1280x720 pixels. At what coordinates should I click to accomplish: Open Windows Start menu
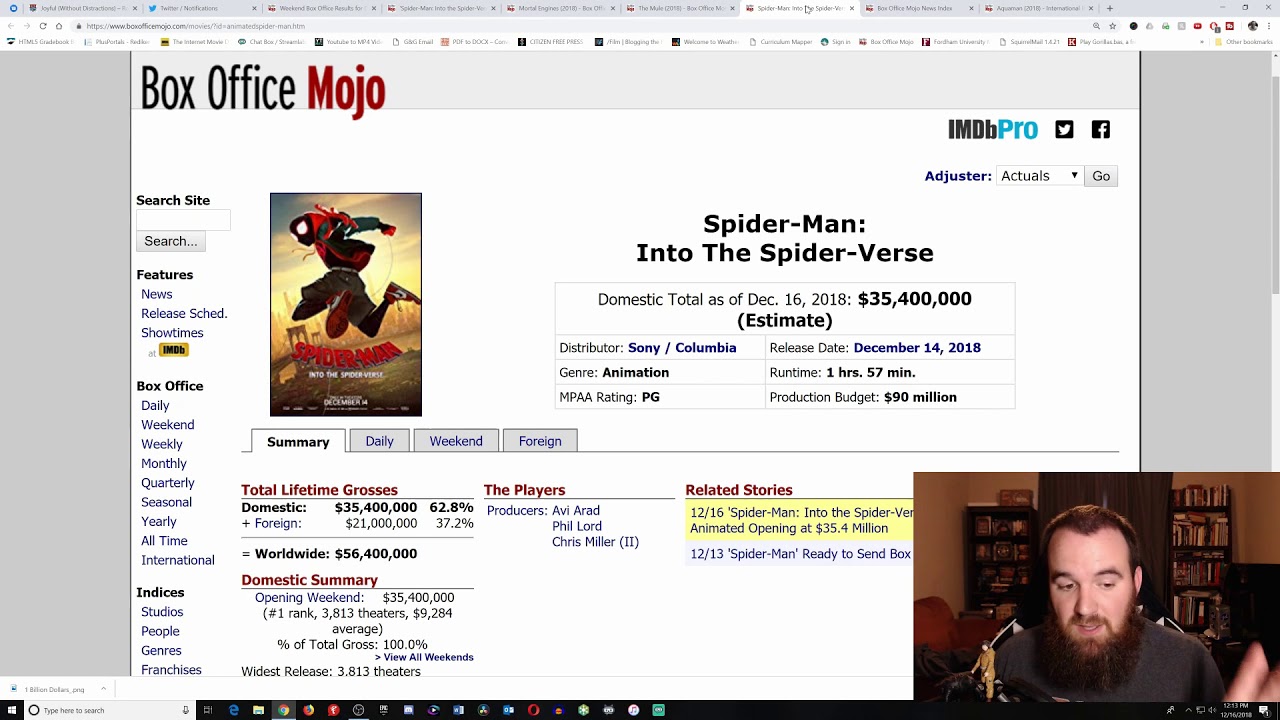[x=11, y=710]
